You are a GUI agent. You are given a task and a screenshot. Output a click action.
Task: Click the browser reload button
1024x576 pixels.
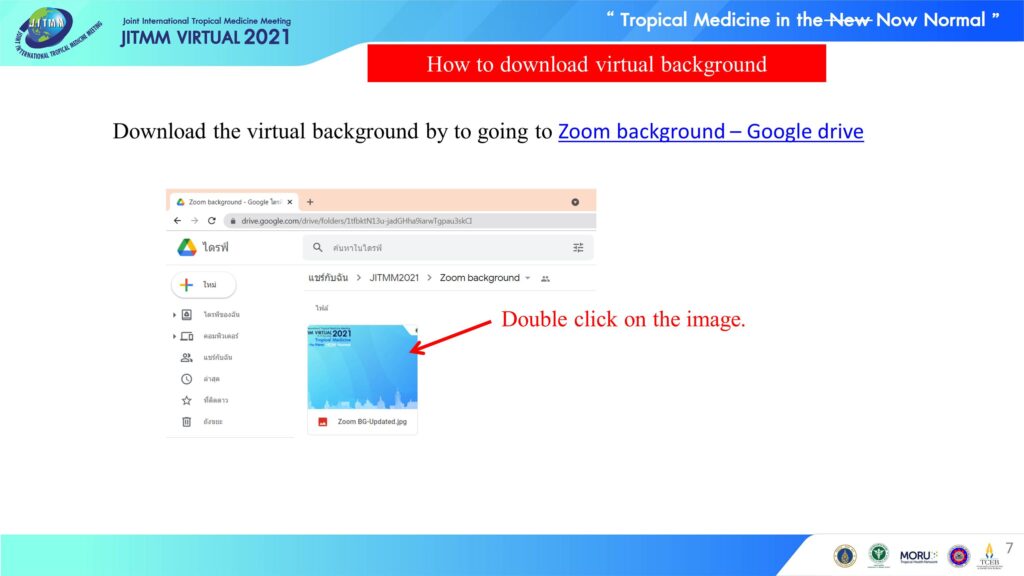pos(212,221)
